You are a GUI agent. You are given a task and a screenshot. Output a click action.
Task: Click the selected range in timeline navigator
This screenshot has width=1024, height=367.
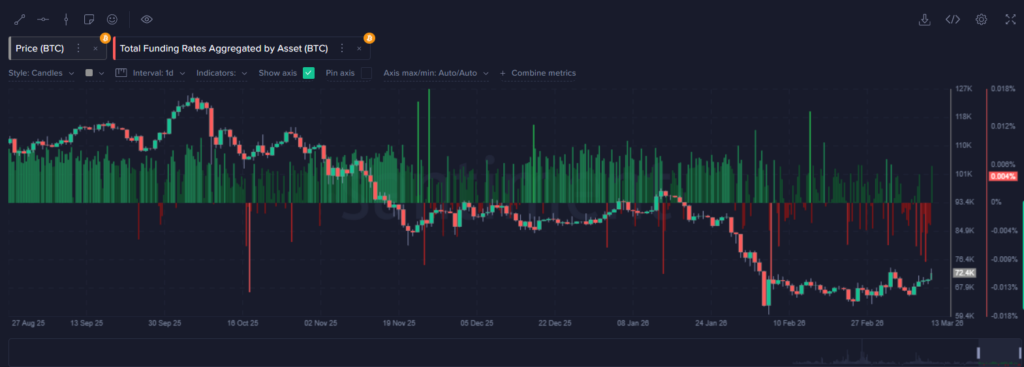point(999,353)
